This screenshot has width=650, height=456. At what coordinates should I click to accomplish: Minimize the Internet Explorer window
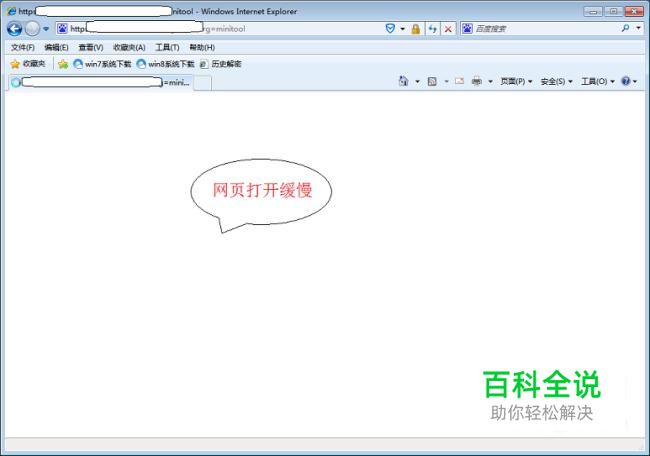tap(593, 12)
